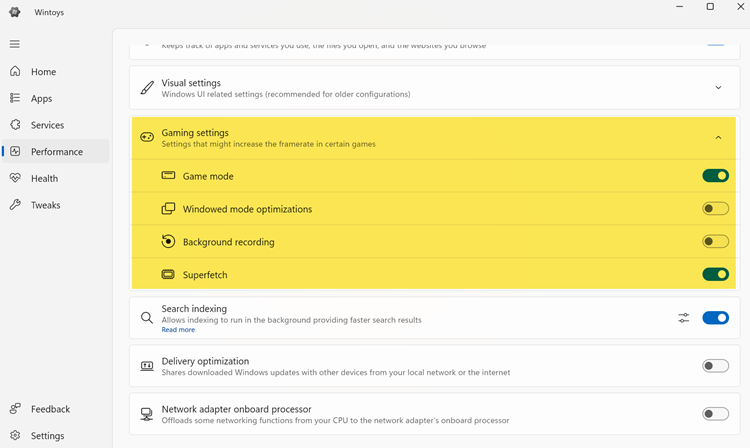Image resolution: width=750 pixels, height=448 pixels.
Task: Disable the Superfetch toggle
Action: pos(715,275)
